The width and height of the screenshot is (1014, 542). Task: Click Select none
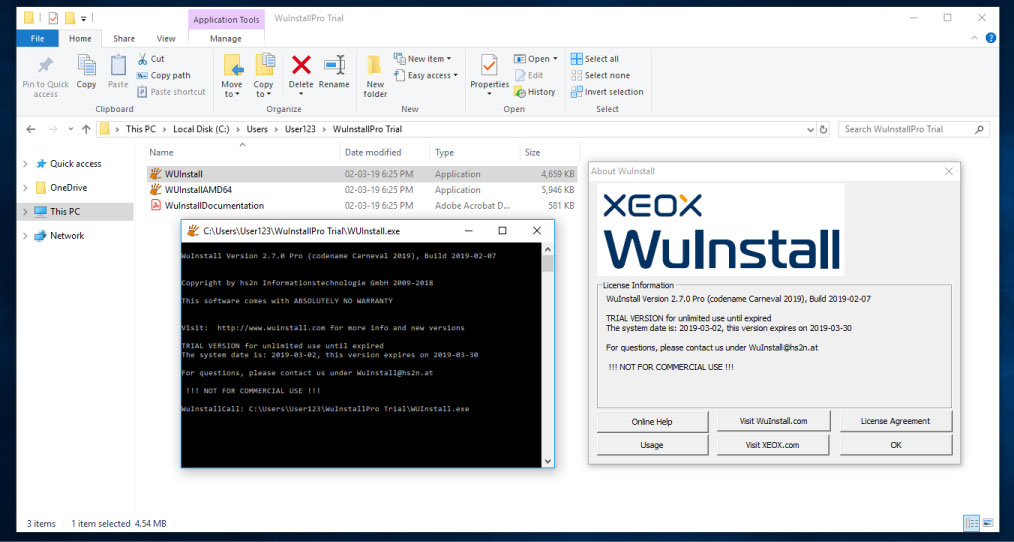[600, 75]
